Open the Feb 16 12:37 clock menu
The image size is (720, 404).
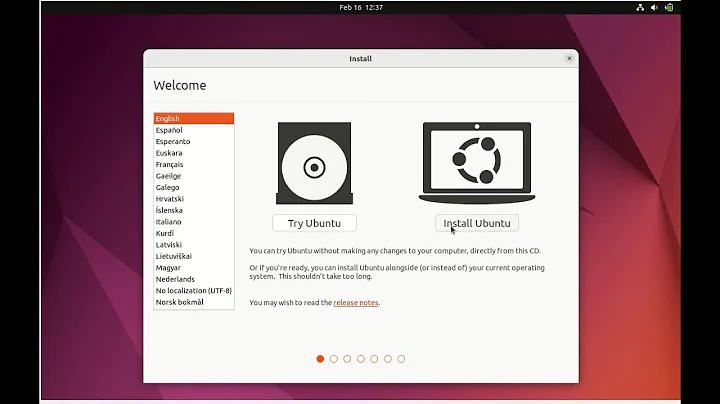pos(361,7)
